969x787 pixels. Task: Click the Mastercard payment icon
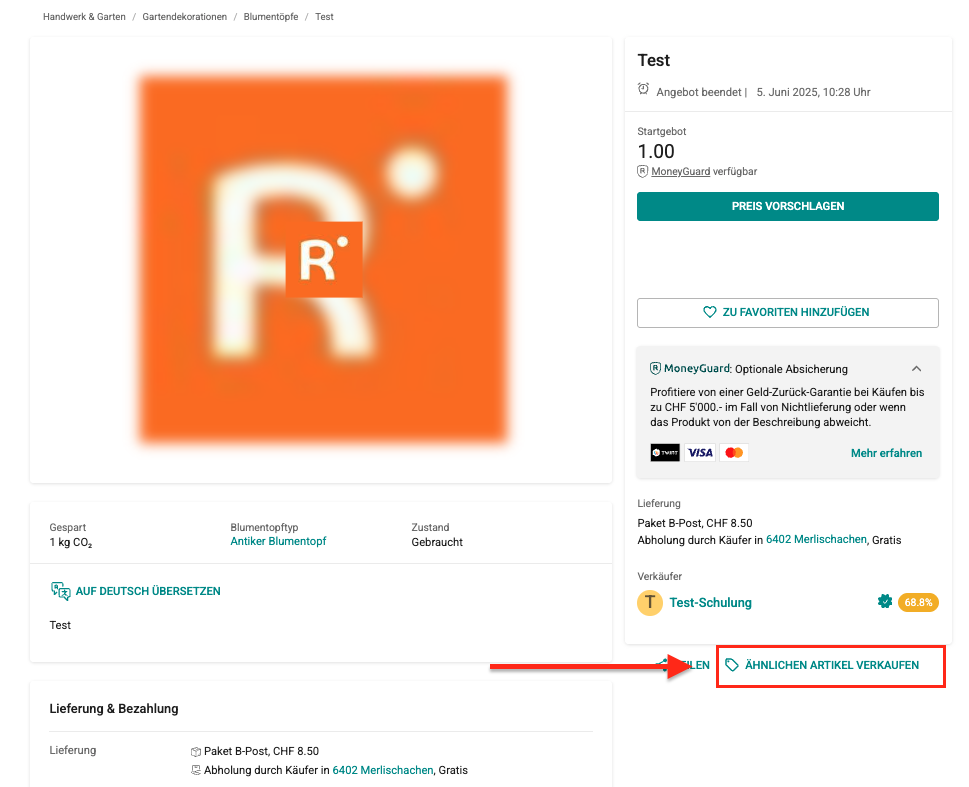734,453
